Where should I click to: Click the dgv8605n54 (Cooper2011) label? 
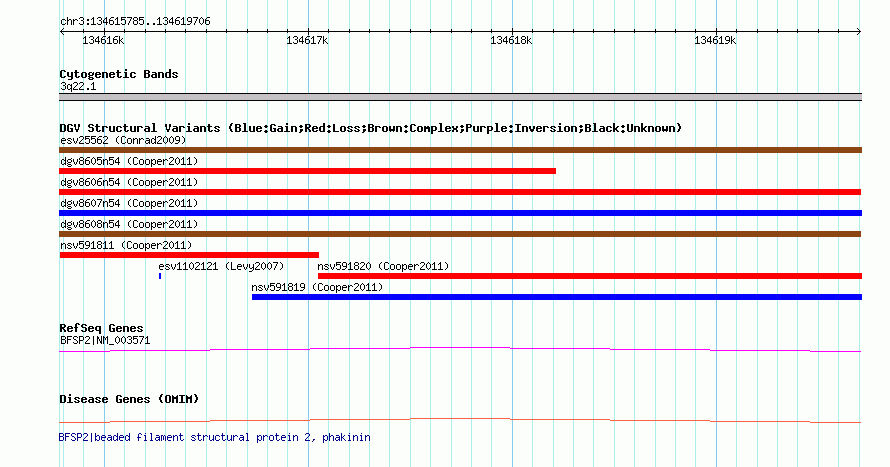click(x=129, y=161)
